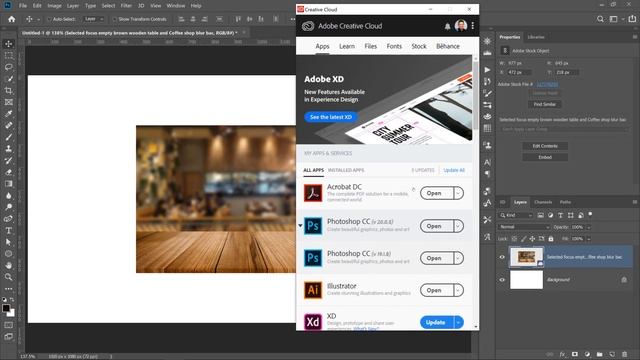640x360 pixels.
Task: Switch to the Libraries panel tab
Action: (536, 37)
